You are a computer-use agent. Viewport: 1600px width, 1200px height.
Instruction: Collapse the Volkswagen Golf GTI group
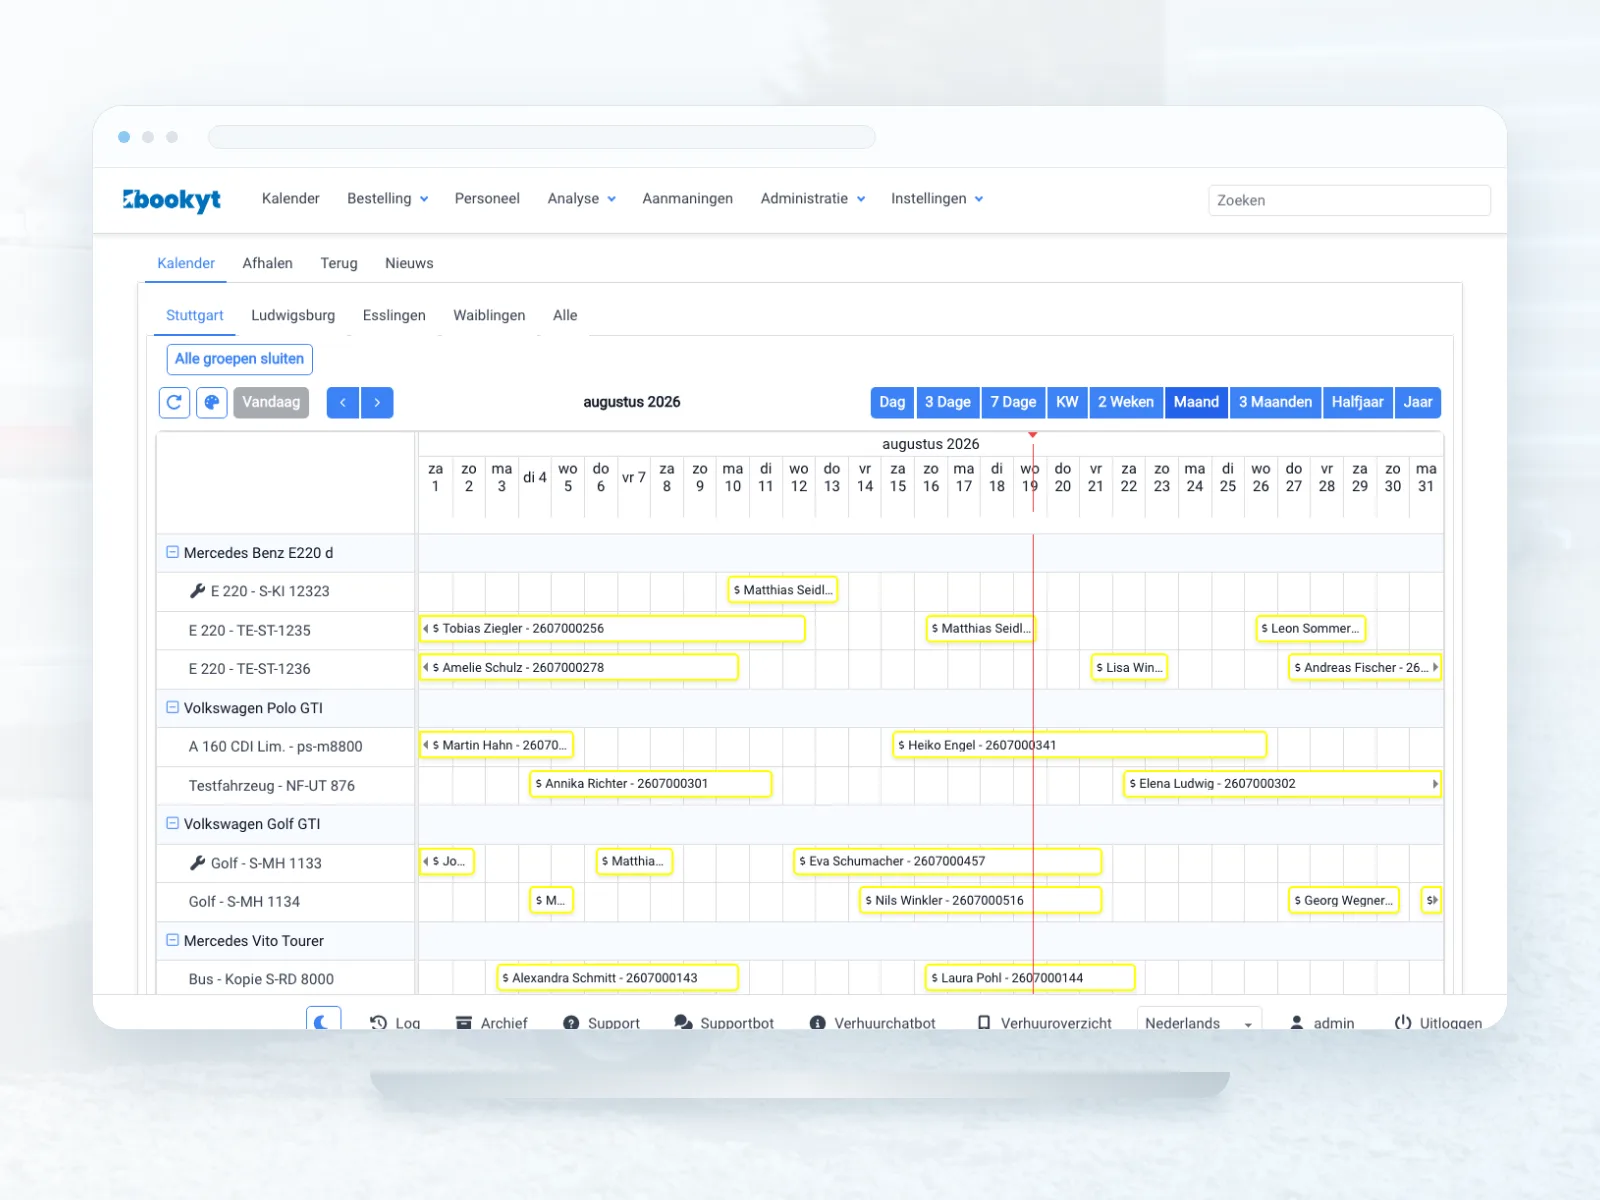172,823
